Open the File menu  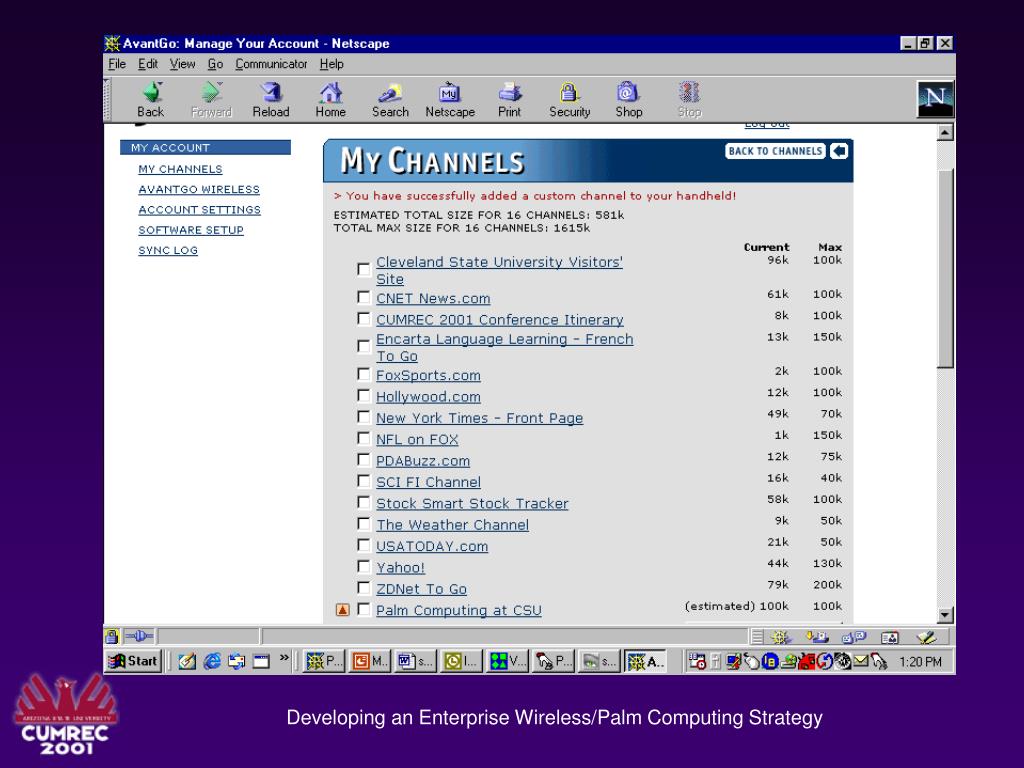(117, 64)
